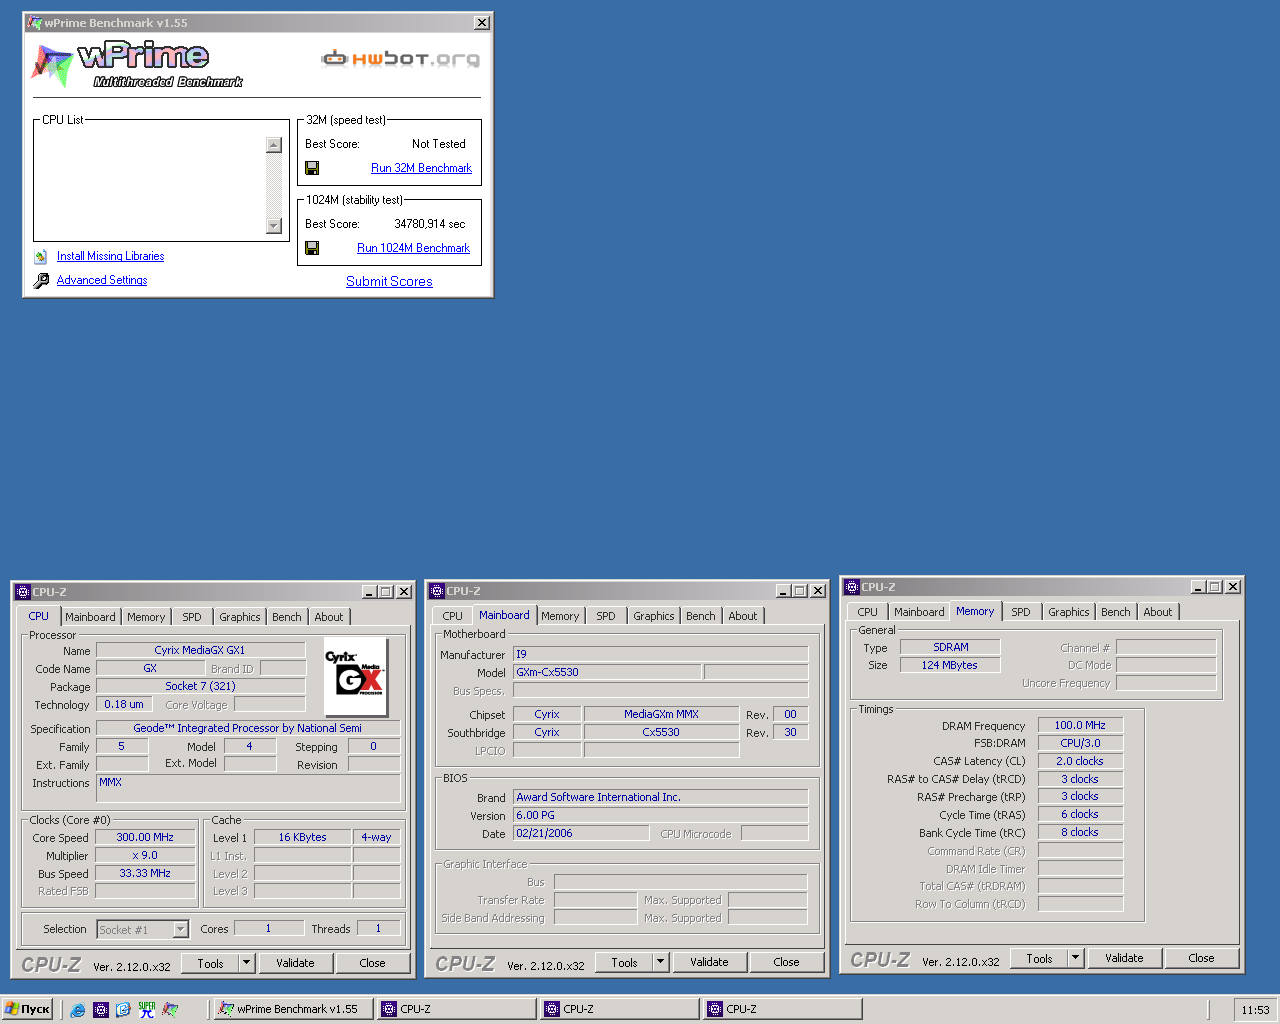This screenshot has width=1280, height=1024.
Task: Click CPU List scrollbar up arrow
Action: pyautogui.click(x=274, y=145)
